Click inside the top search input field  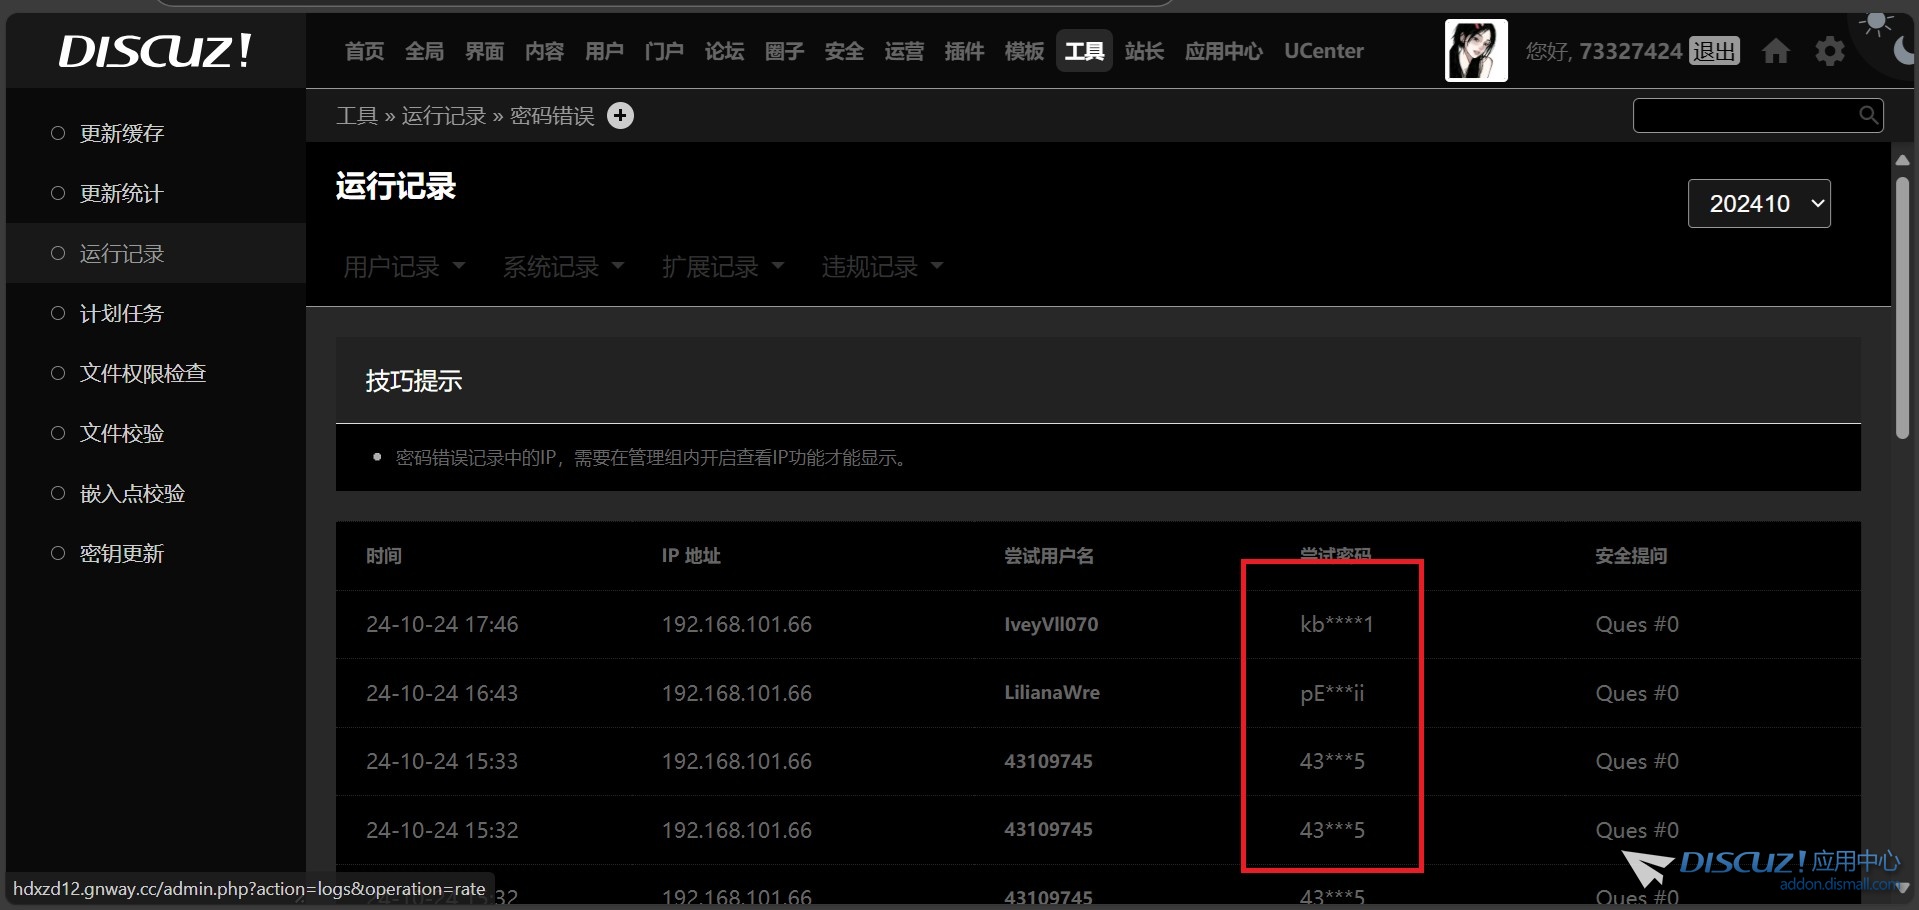point(1744,115)
